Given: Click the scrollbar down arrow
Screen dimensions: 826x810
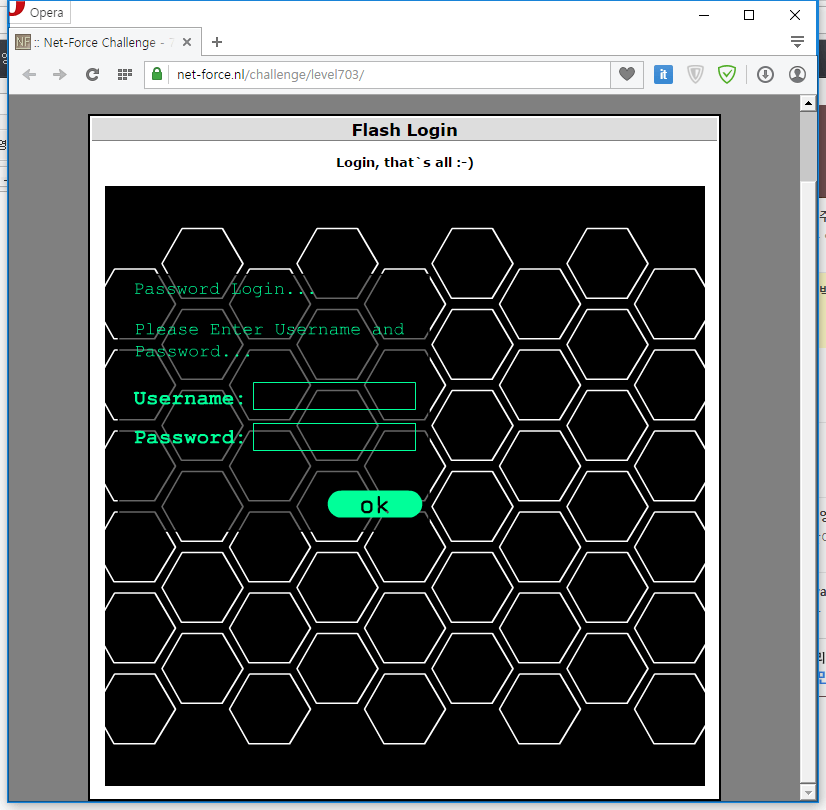Looking at the screenshot, I should (808, 792).
